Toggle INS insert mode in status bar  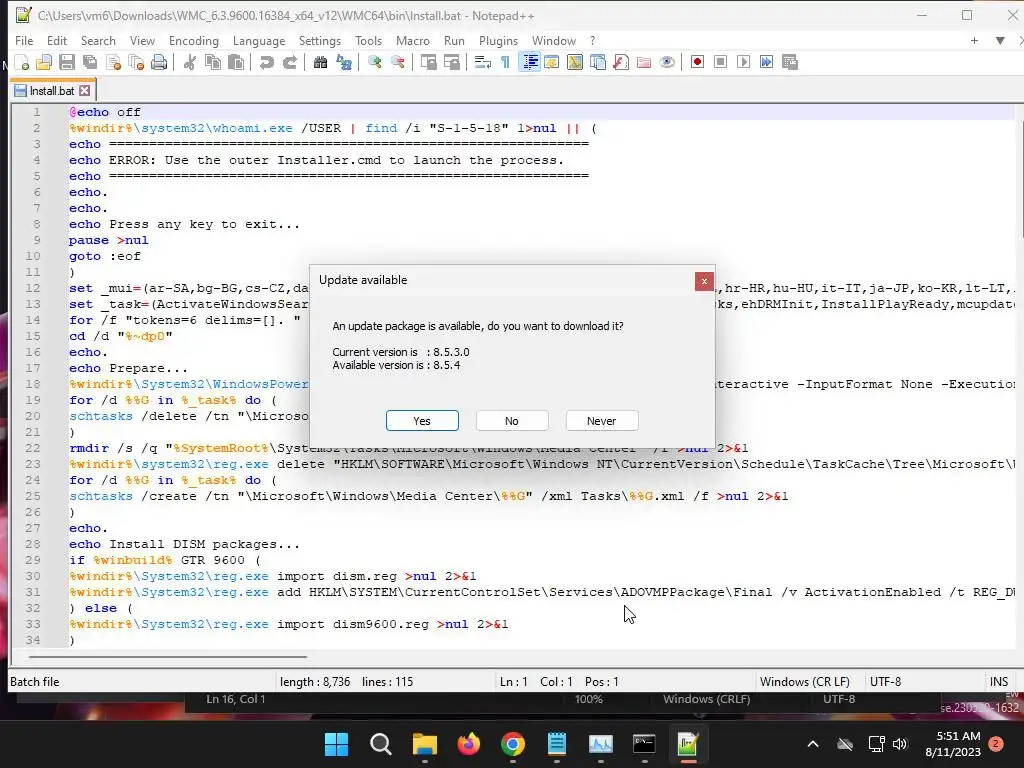999,682
